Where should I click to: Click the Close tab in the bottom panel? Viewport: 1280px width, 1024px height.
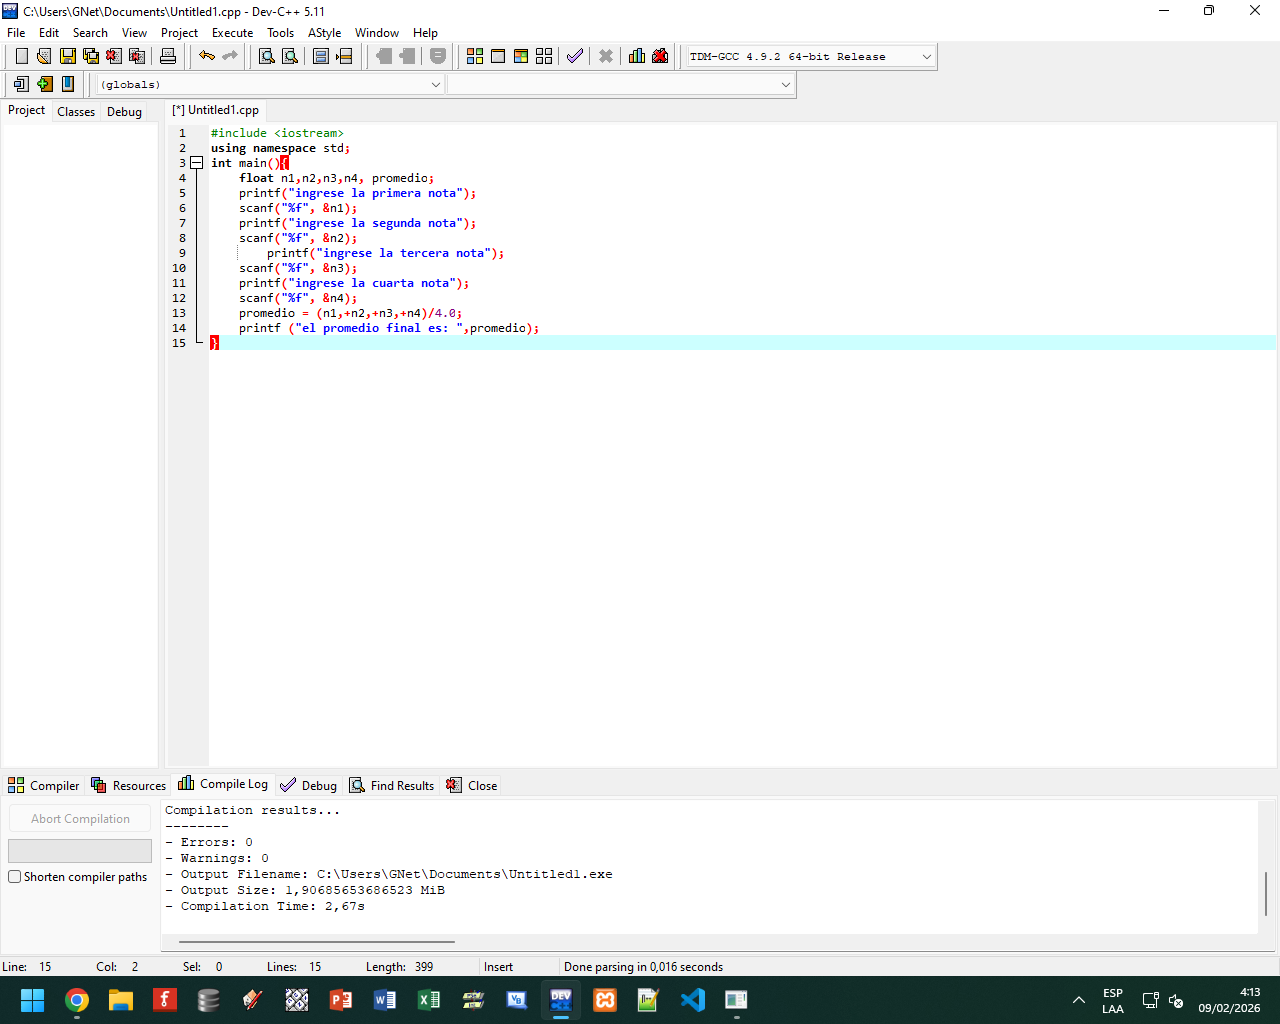point(472,786)
